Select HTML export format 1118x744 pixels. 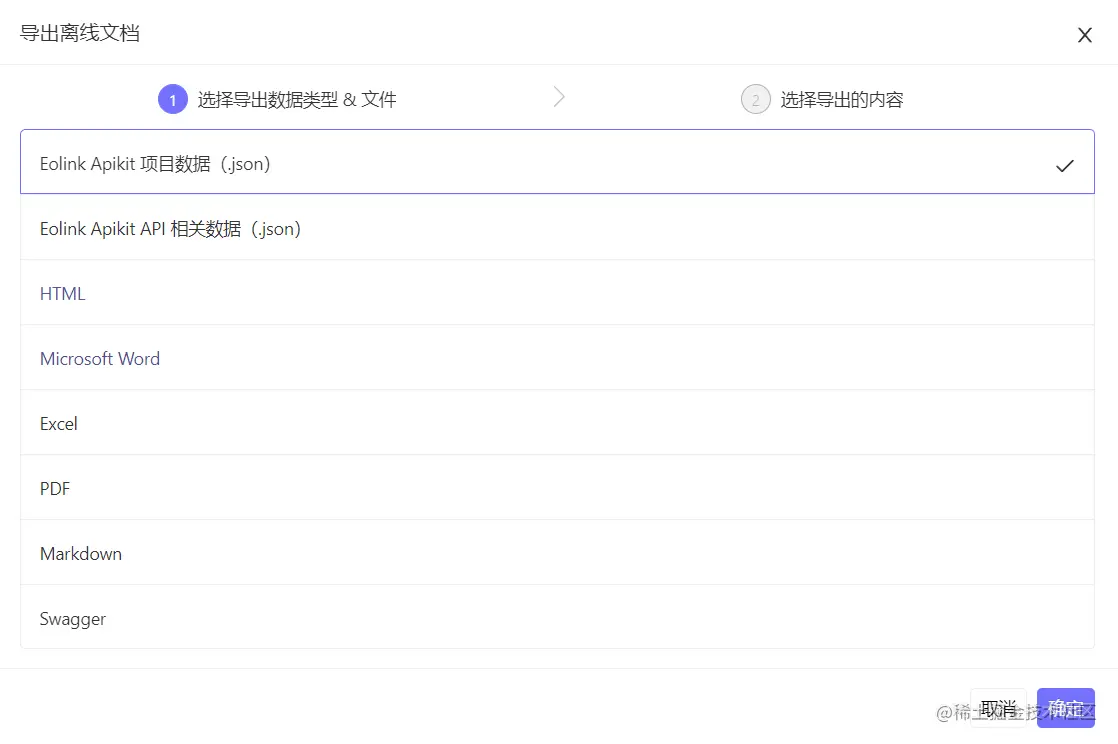pyautogui.click(x=557, y=293)
